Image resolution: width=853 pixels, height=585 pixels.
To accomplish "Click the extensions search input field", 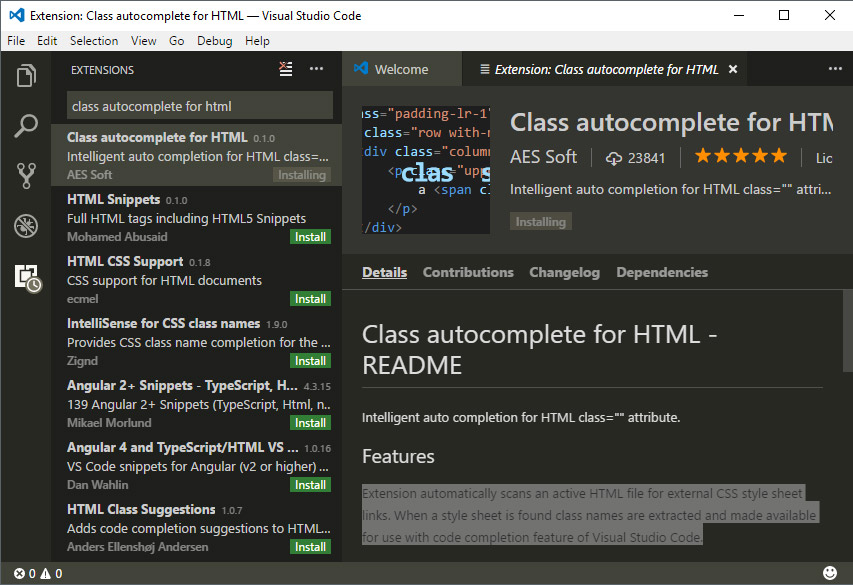I will [200, 106].
